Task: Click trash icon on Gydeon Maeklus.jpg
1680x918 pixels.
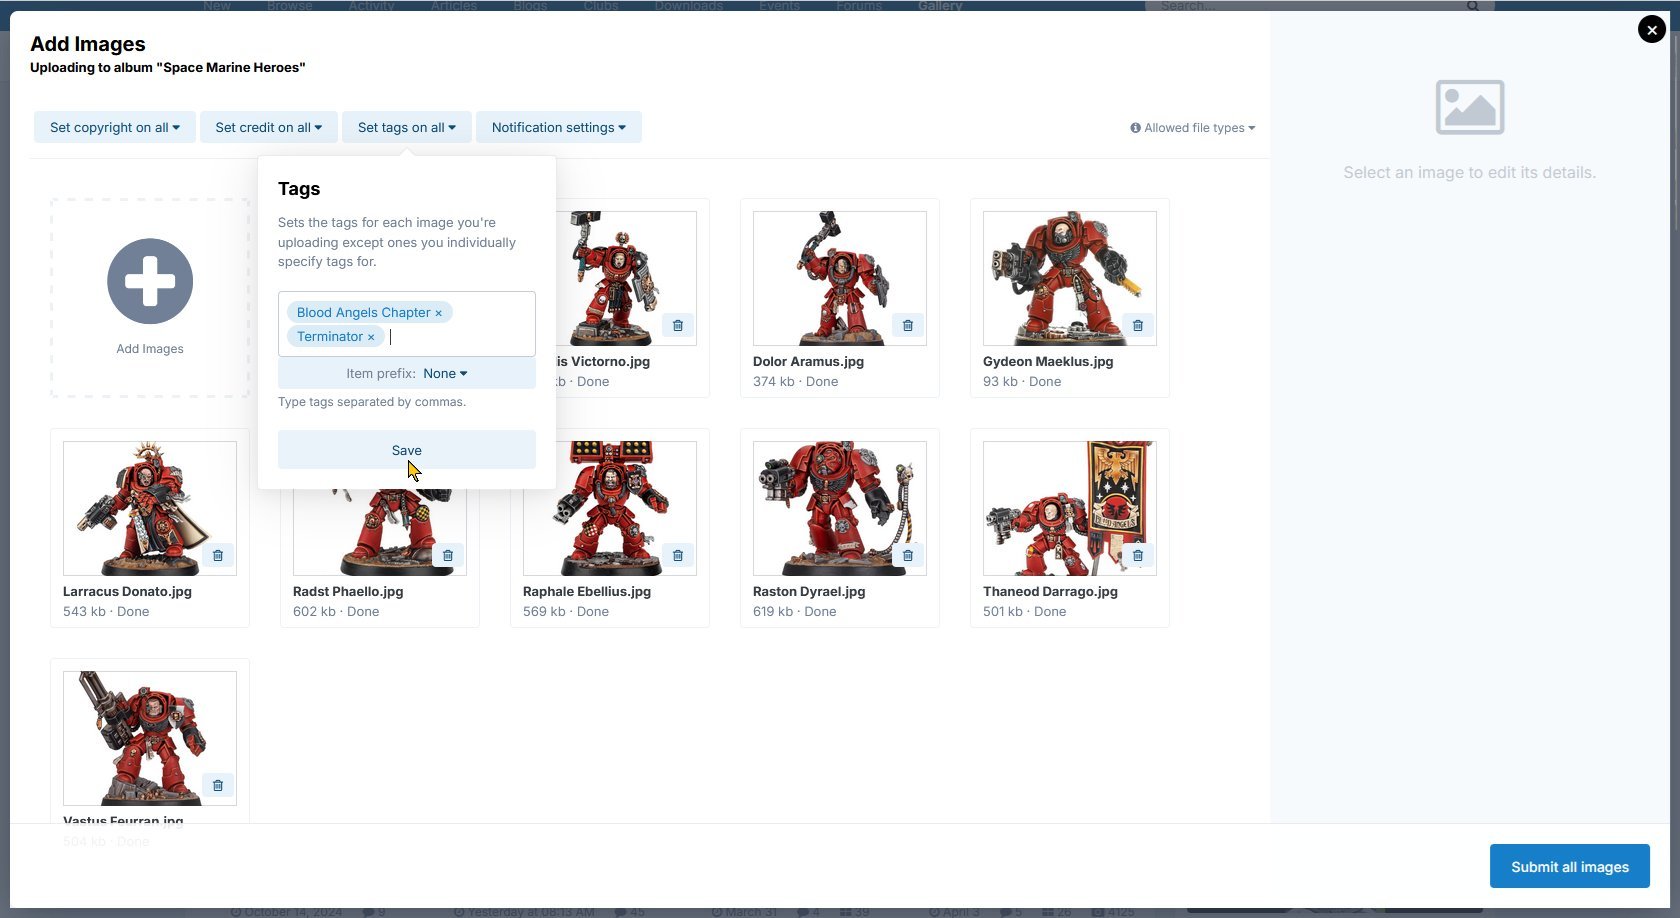Action: pos(1138,326)
